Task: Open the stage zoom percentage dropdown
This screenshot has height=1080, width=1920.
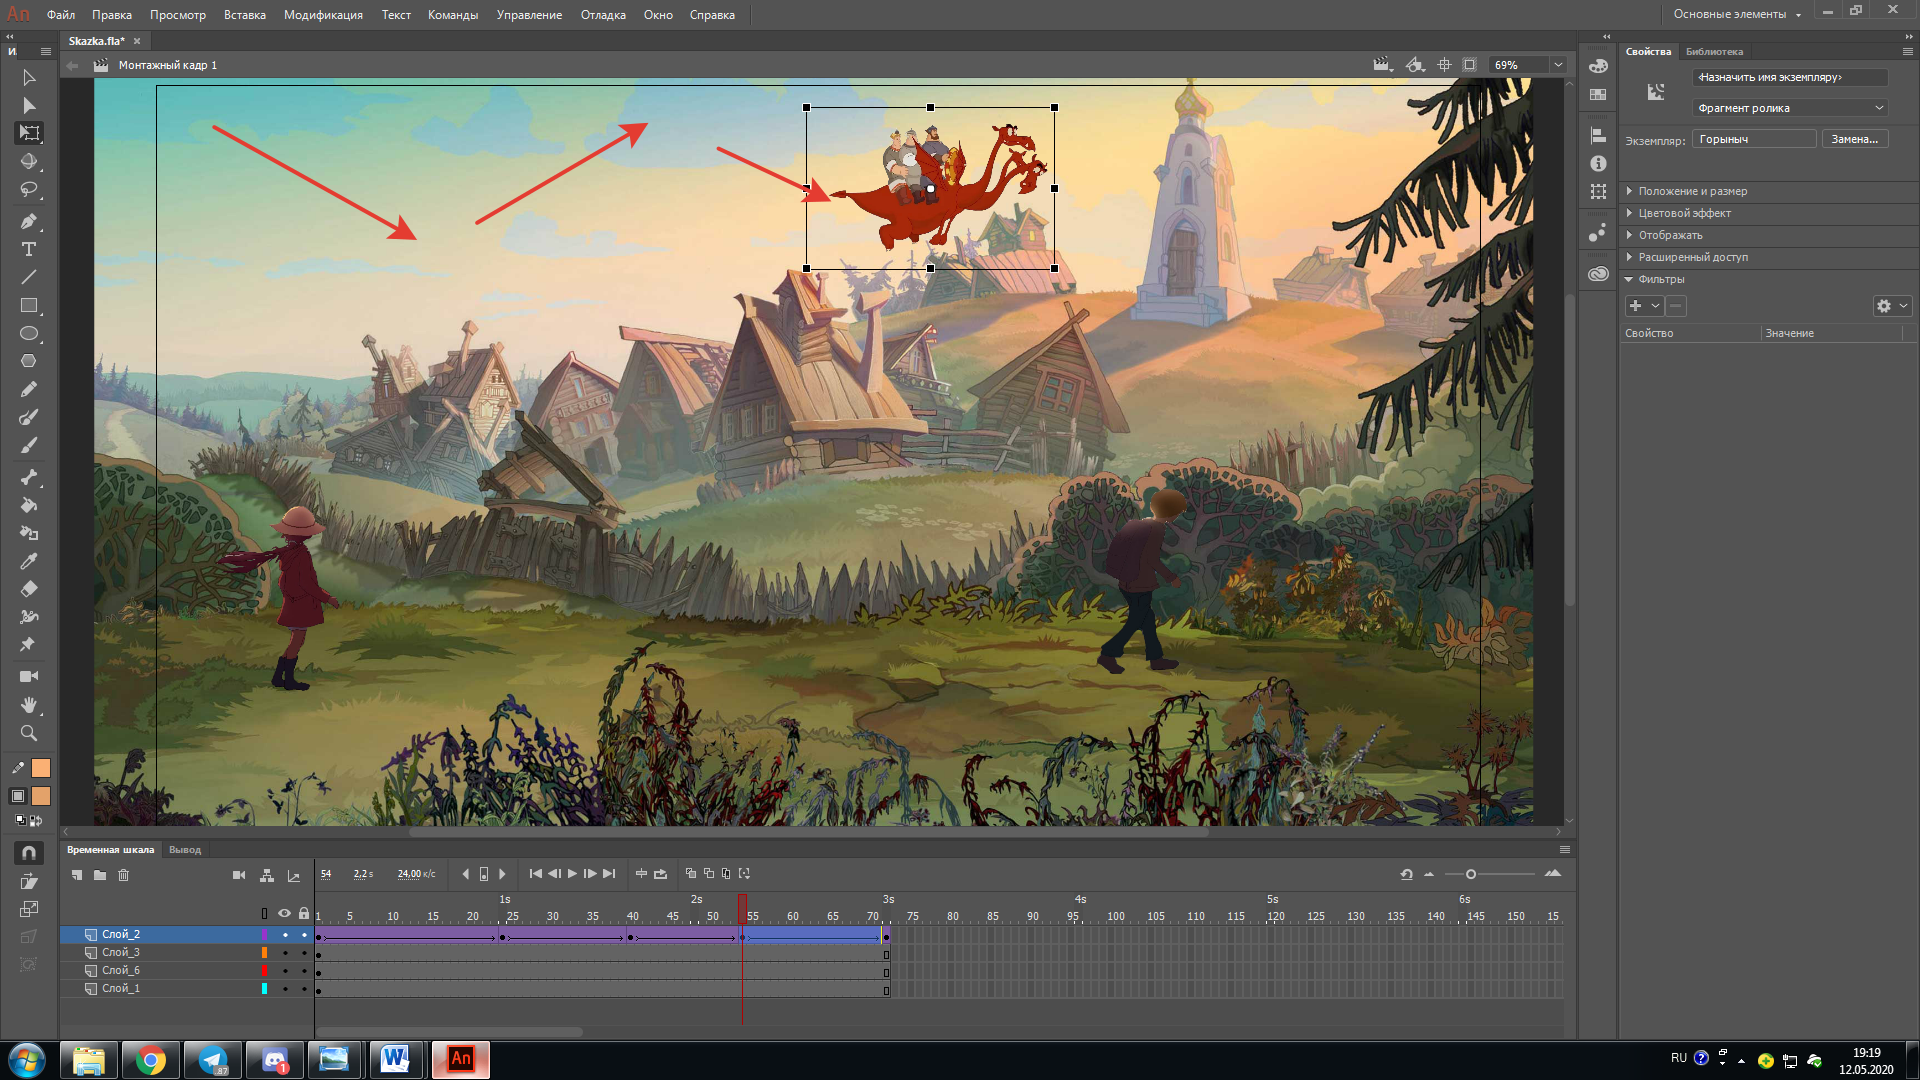Action: click(x=1558, y=65)
